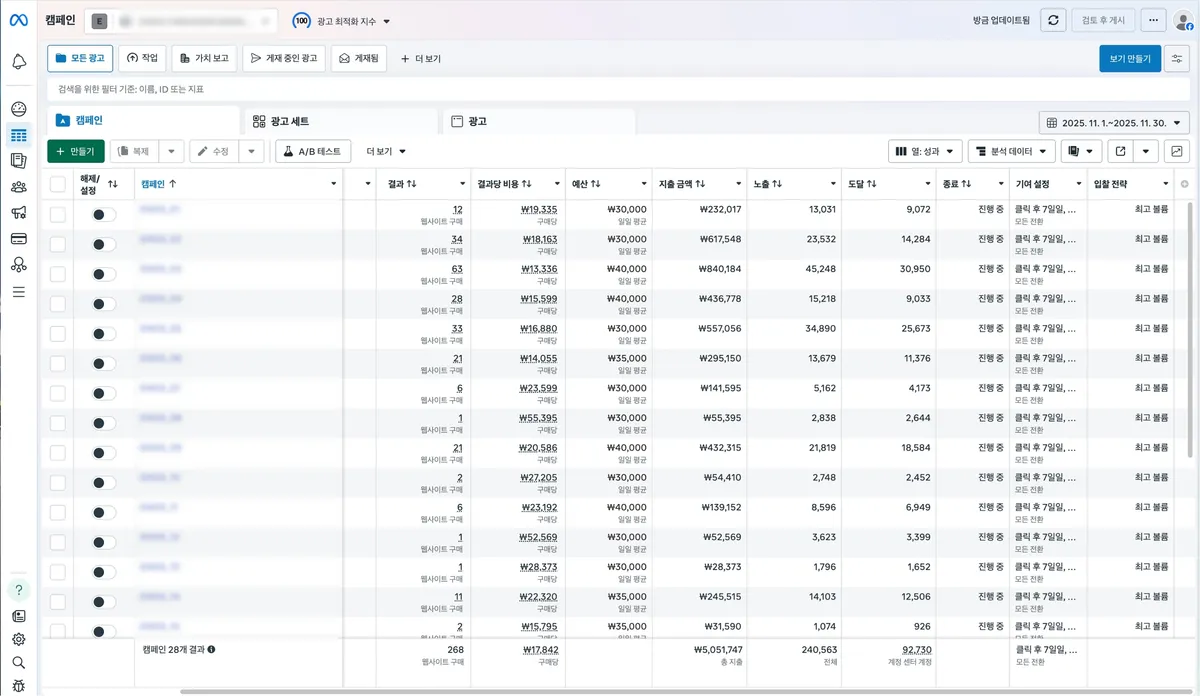The width and height of the screenshot is (1200, 696).
Task: Click the help question mark icon
Action: click(x=18, y=590)
